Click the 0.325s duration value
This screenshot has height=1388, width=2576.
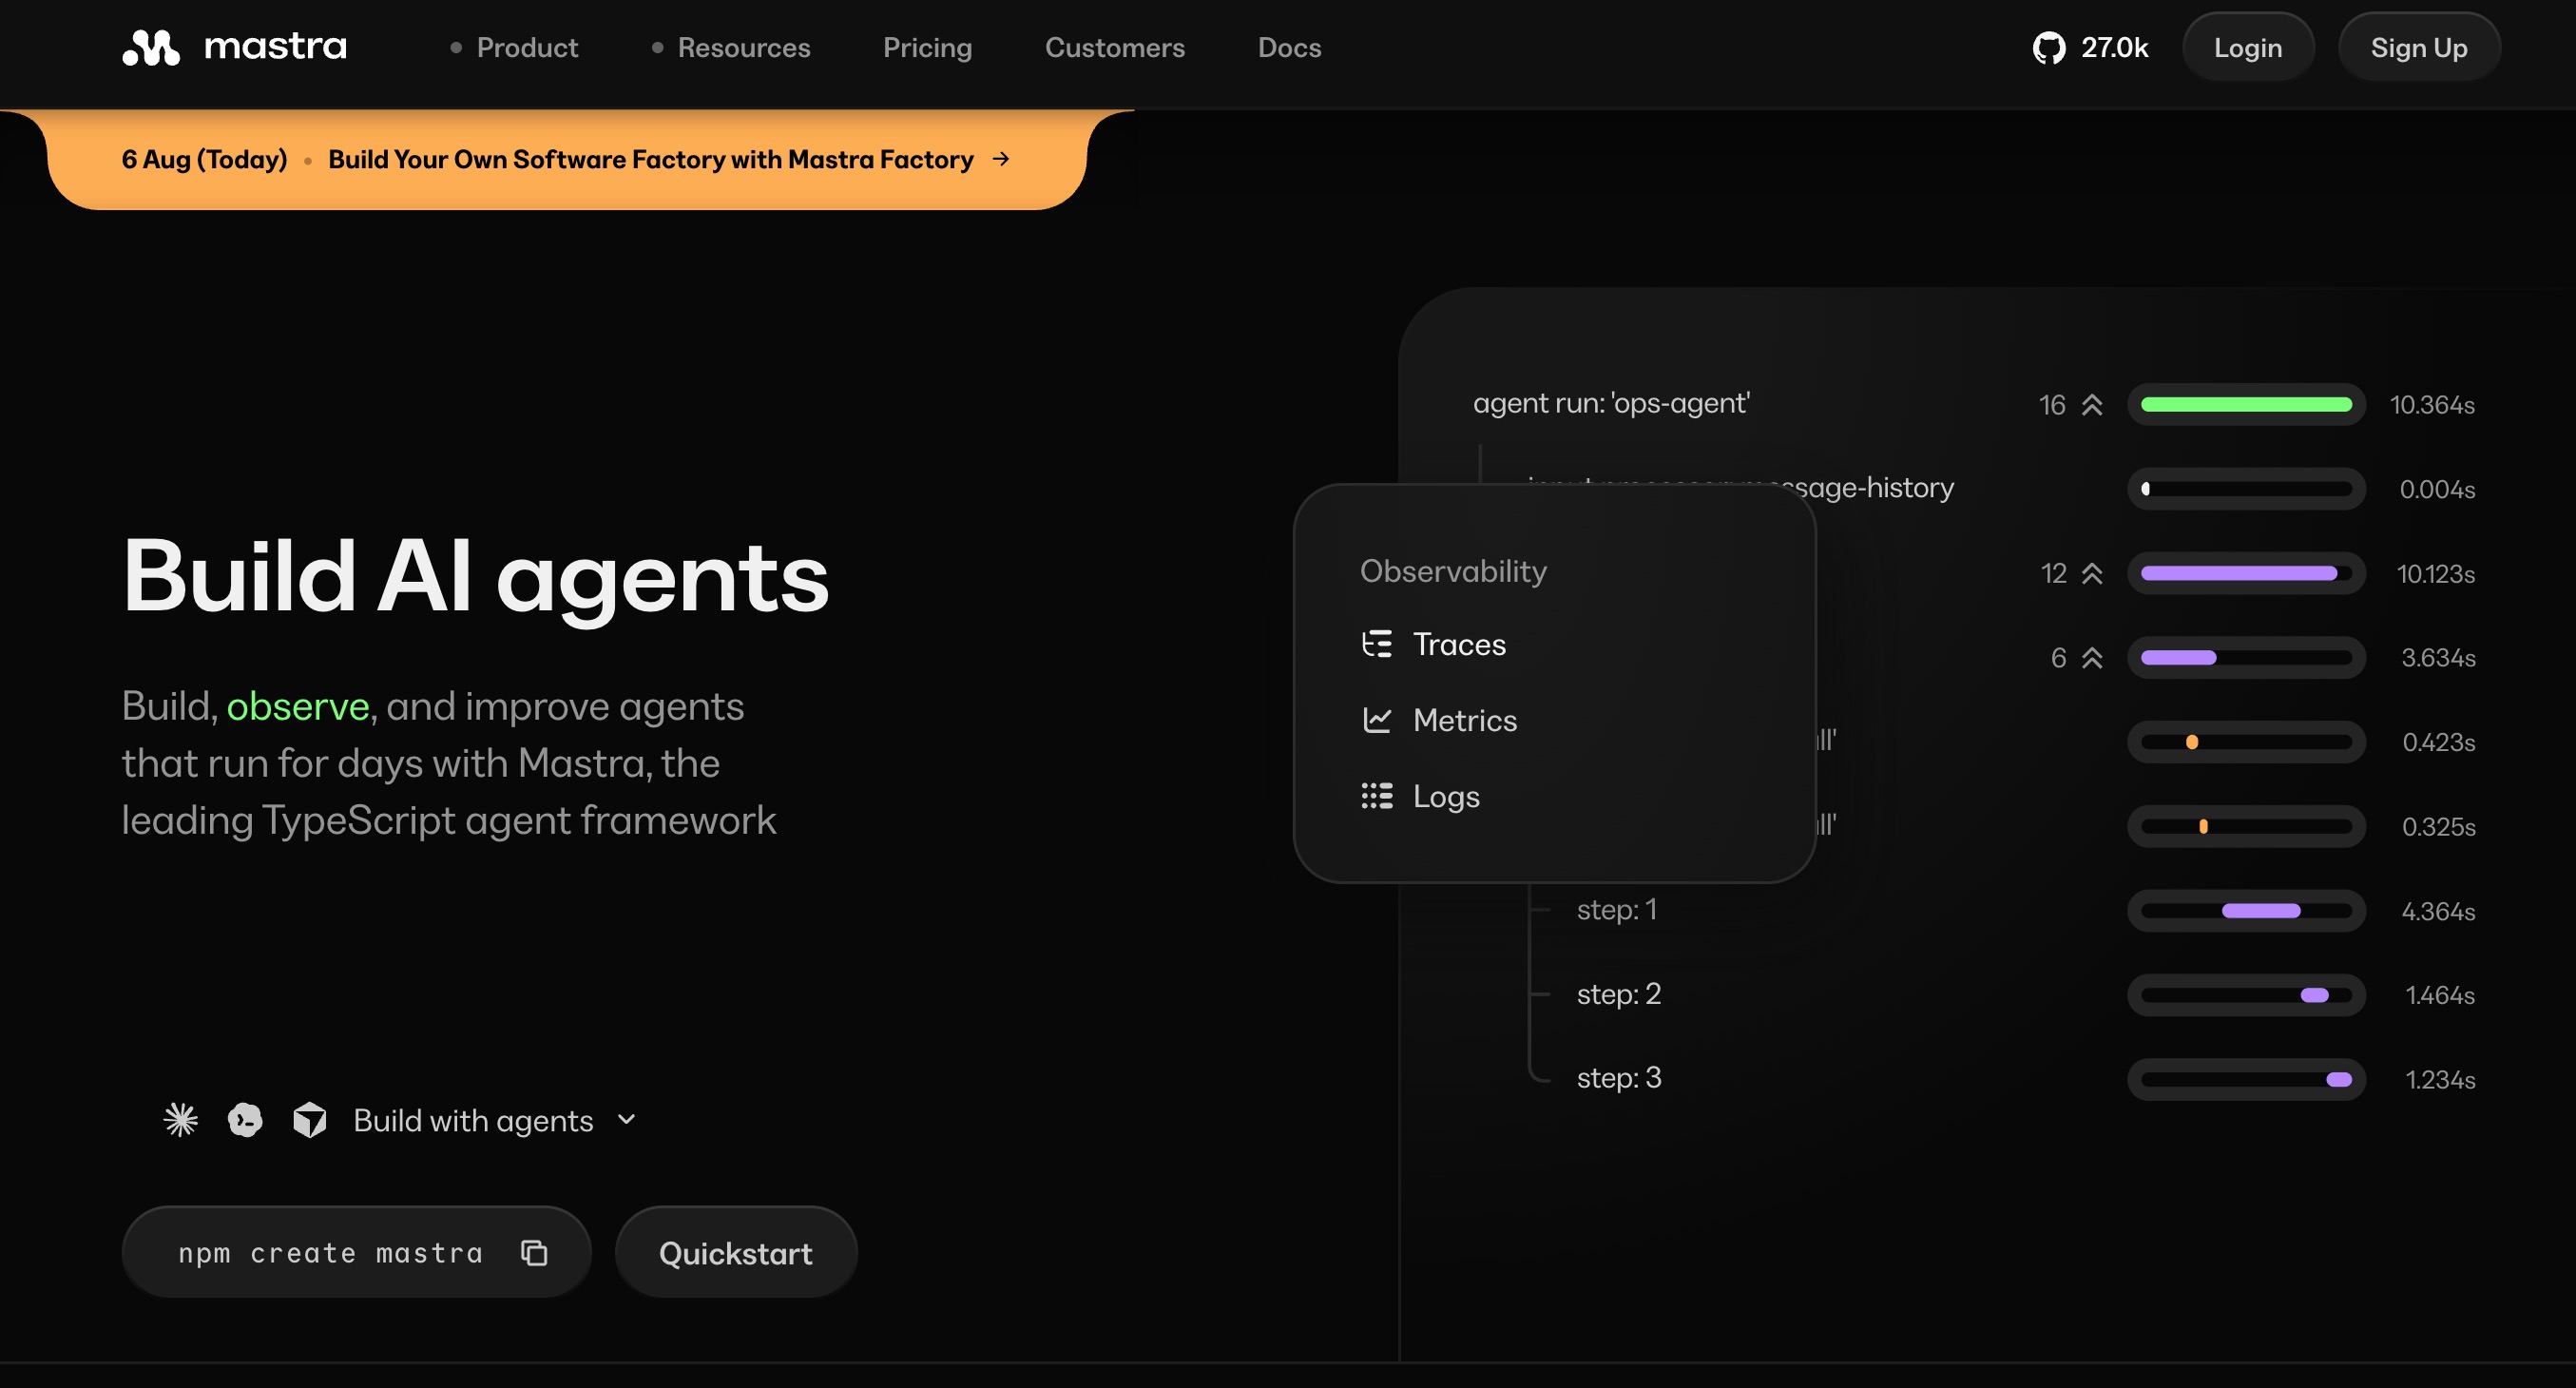[2438, 827]
